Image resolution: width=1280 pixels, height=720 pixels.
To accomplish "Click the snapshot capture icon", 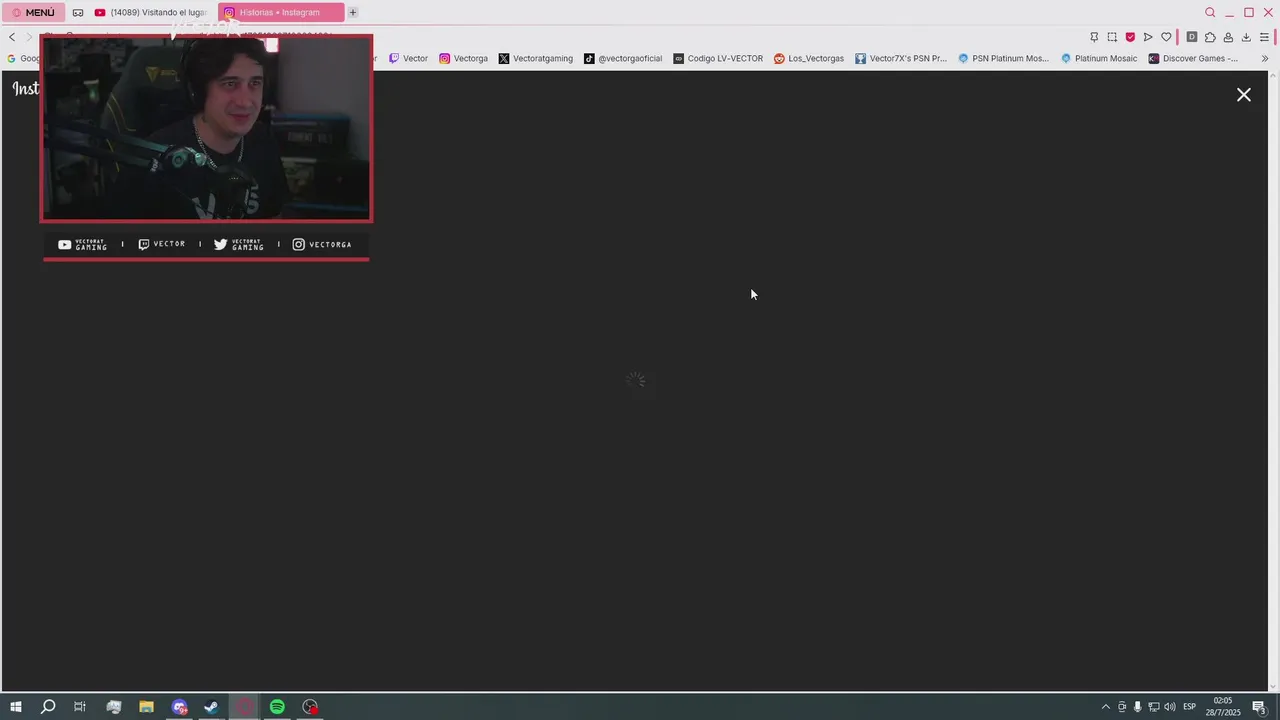I will [1112, 37].
